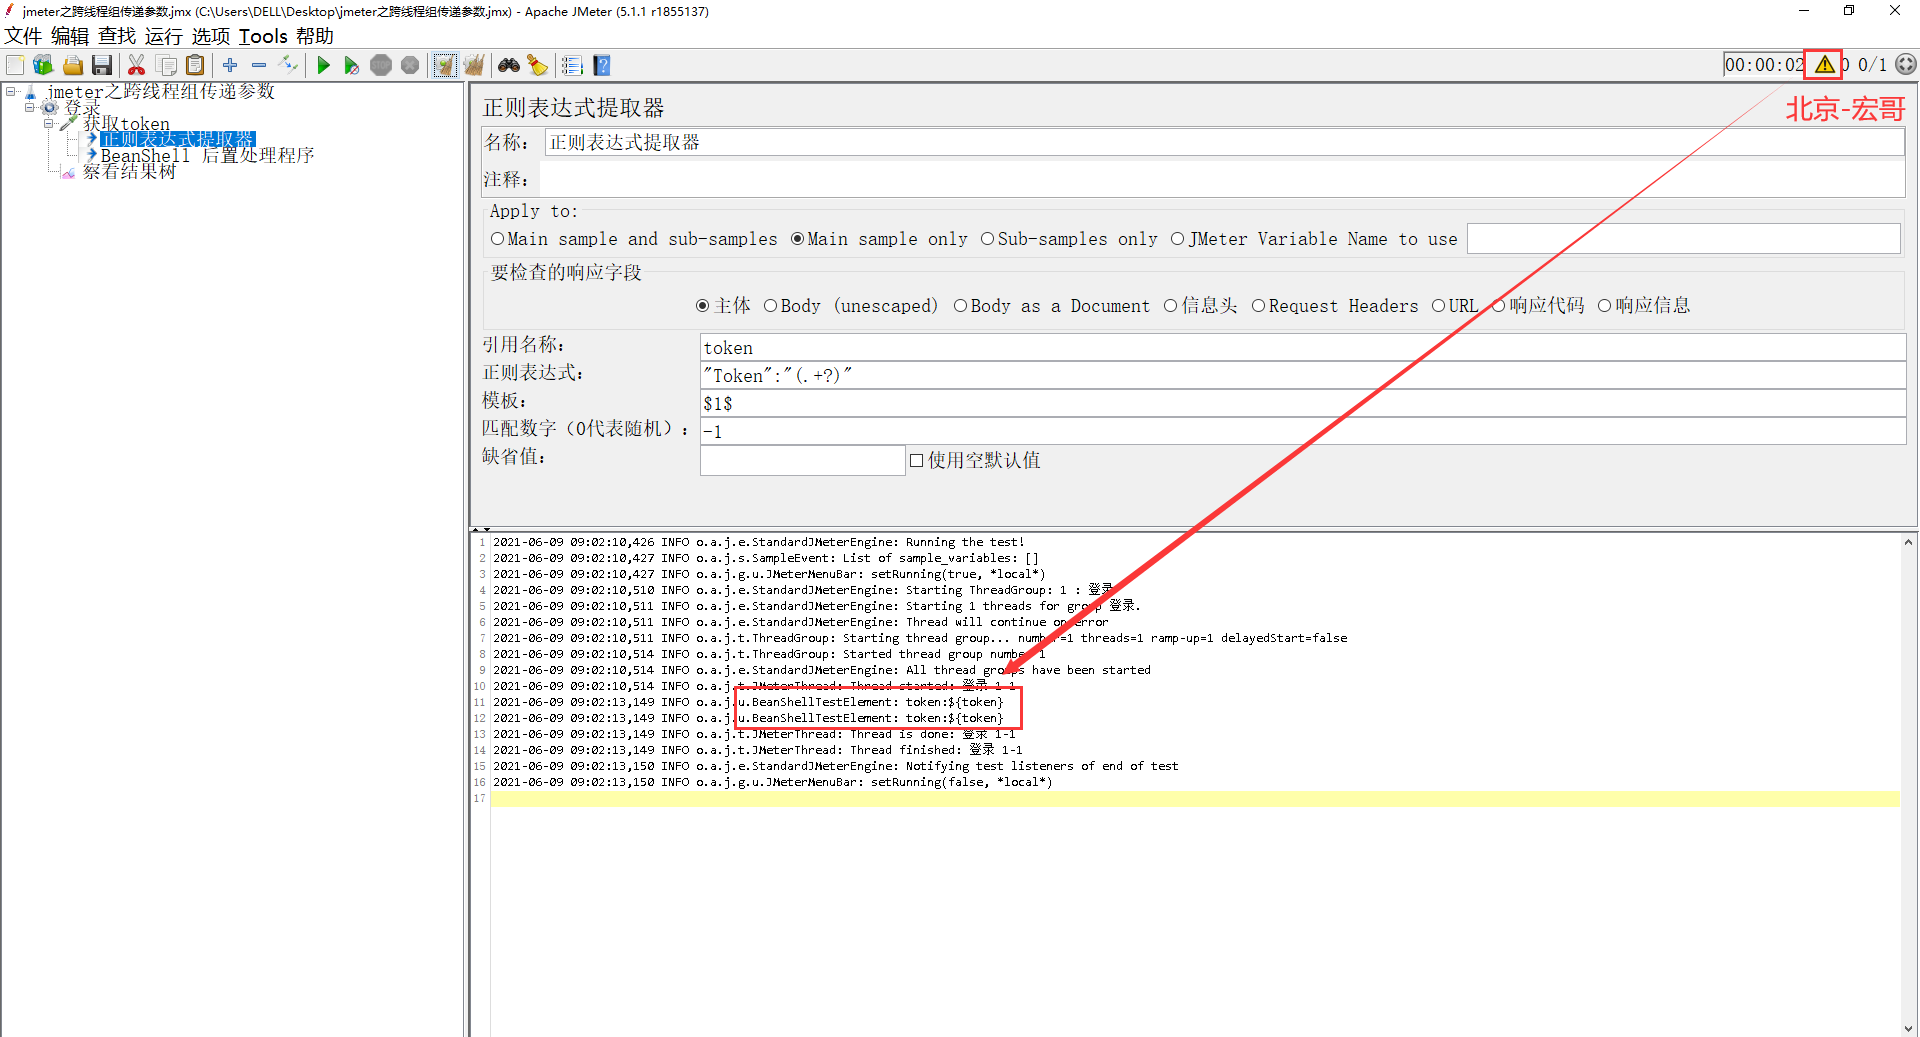Cut the selected element
Screen dimensions: 1920x1037
[137, 66]
